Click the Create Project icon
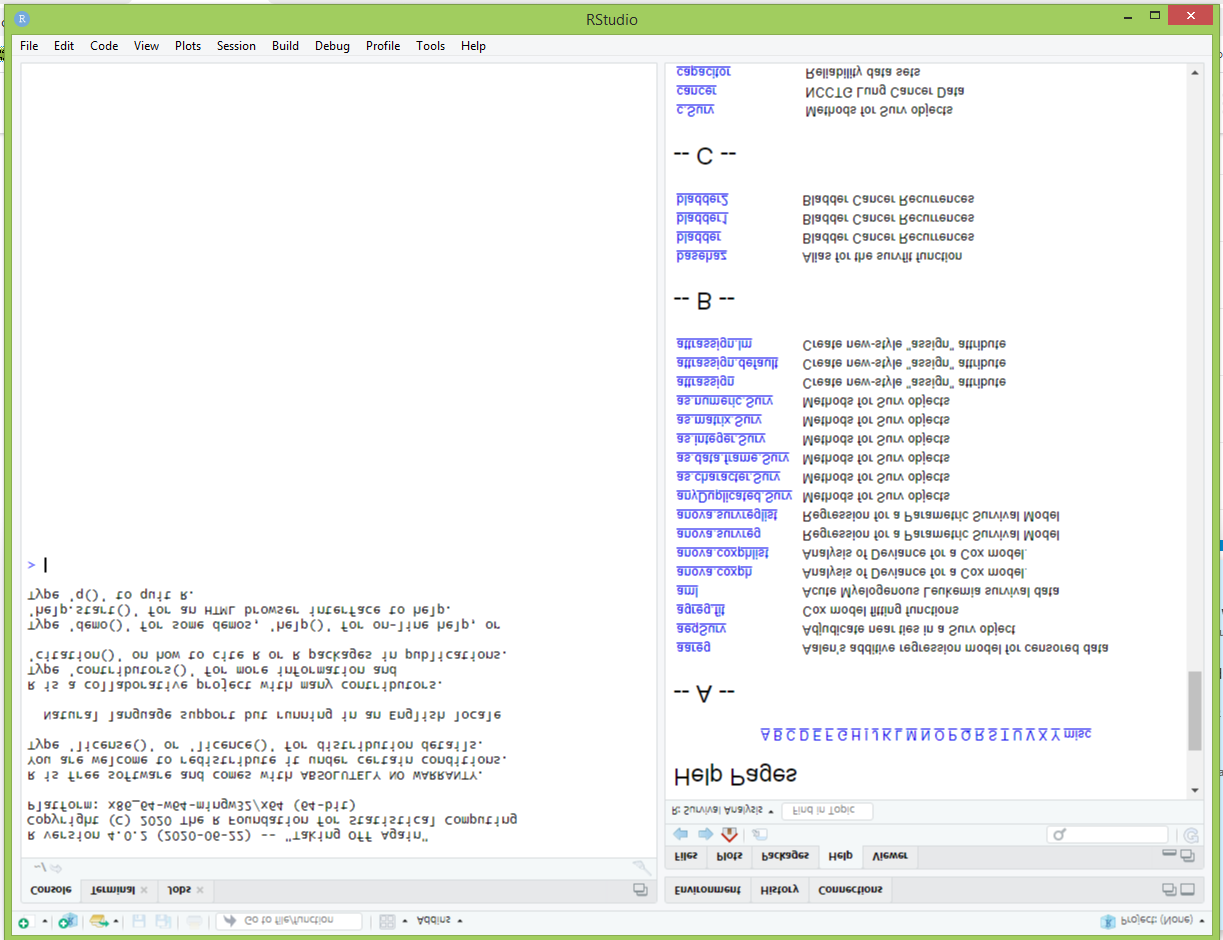1223x940 pixels. 66,921
